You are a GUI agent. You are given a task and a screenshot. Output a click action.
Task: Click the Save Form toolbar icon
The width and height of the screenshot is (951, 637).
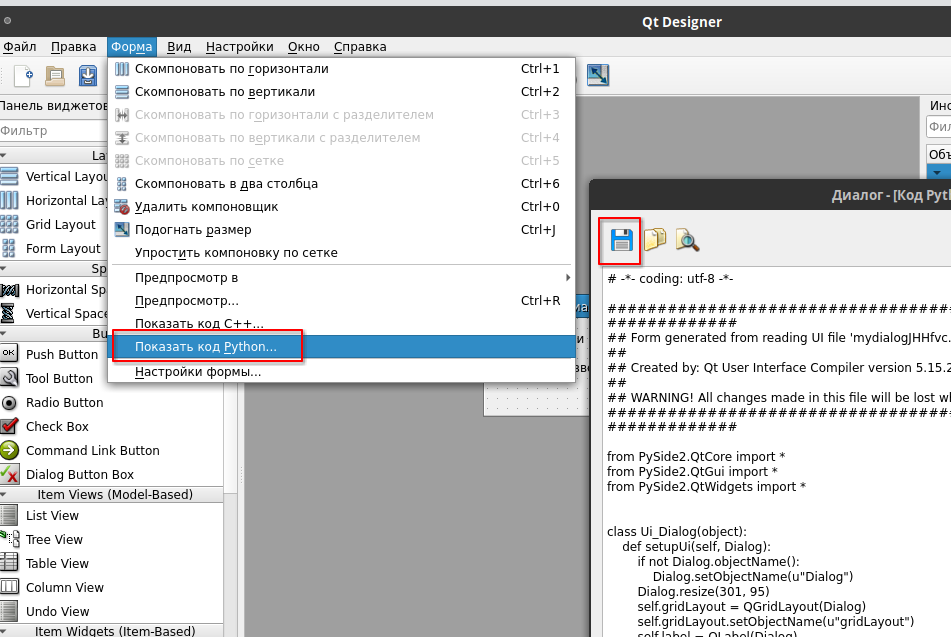pos(87,75)
